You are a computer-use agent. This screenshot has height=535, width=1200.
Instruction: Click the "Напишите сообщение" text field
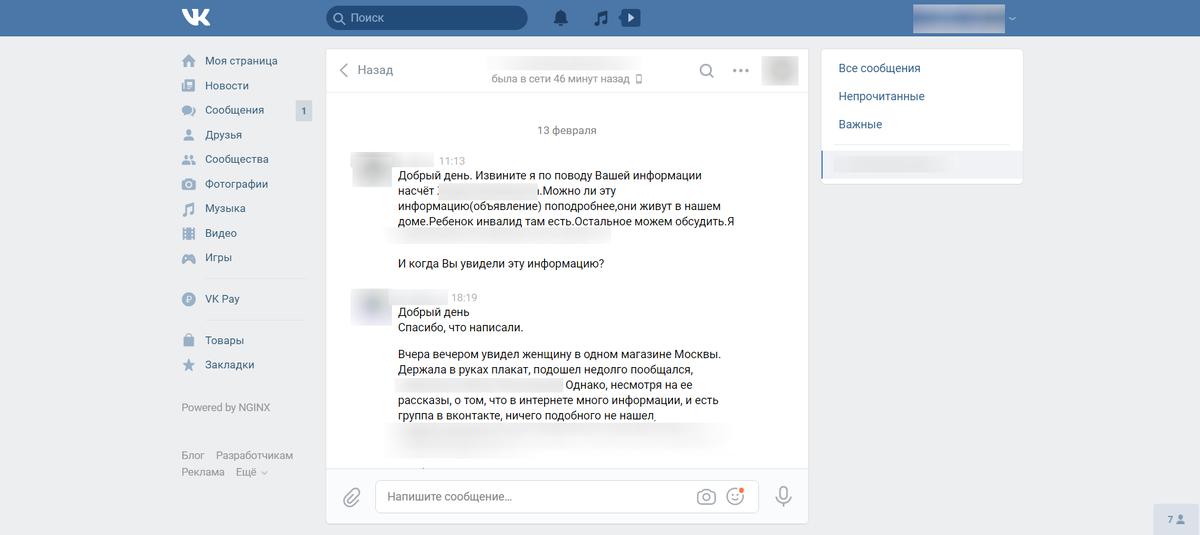(x=535, y=496)
